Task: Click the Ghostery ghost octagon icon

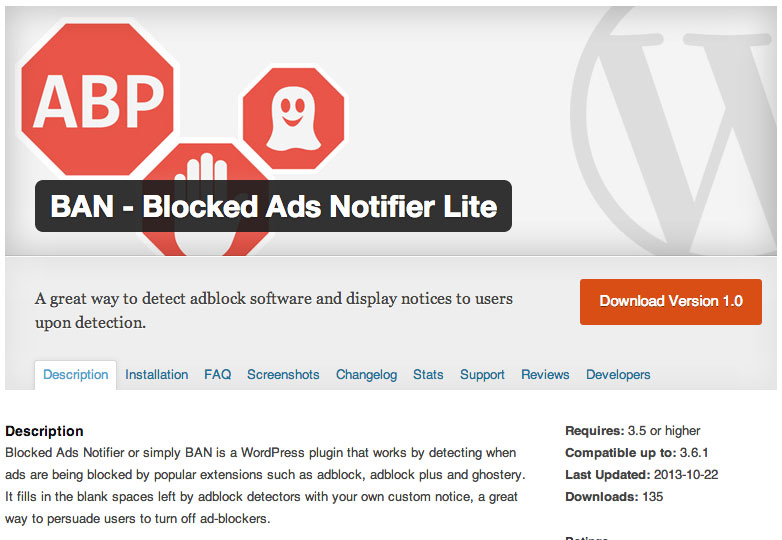Action: [293, 119]
